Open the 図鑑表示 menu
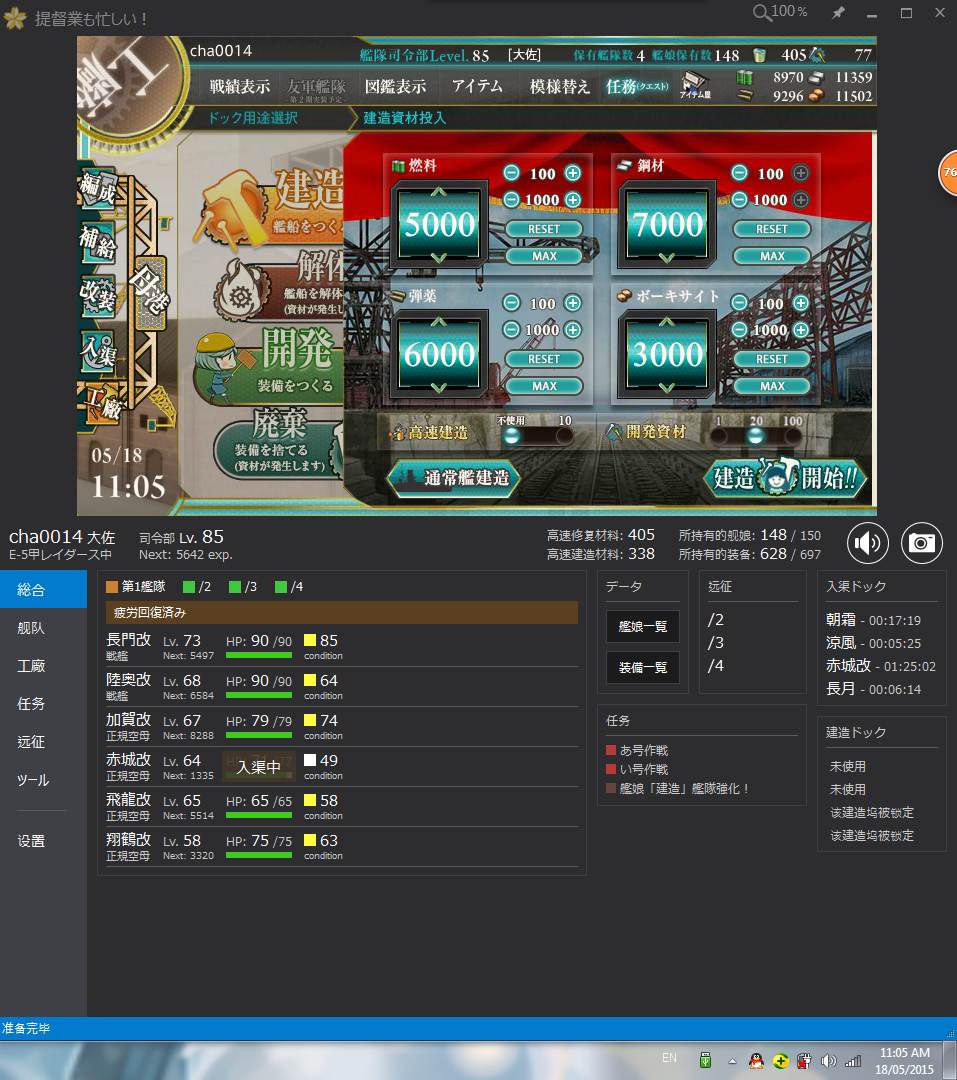Viewport: 957px width, 1080px height. pyautogui.click(x=395, y=87)
